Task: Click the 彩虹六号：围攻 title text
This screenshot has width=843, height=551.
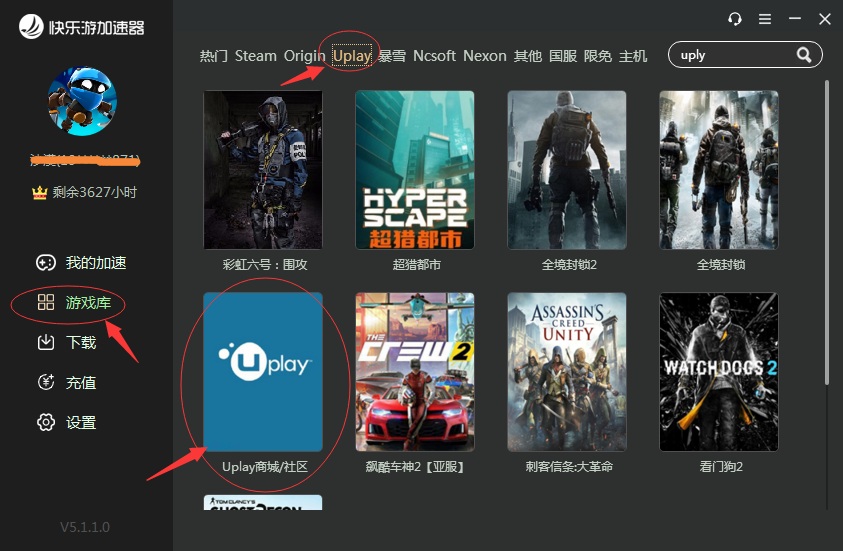Action: click(x=265, y=264)
